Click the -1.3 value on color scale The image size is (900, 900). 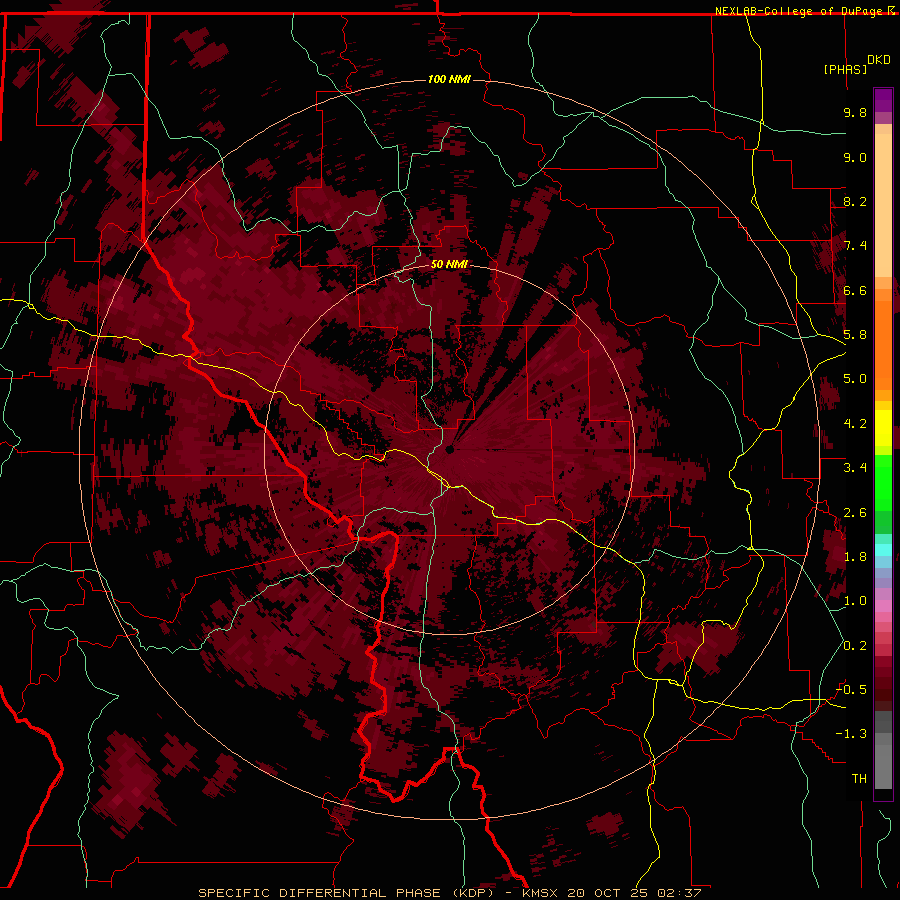point(852,734)
